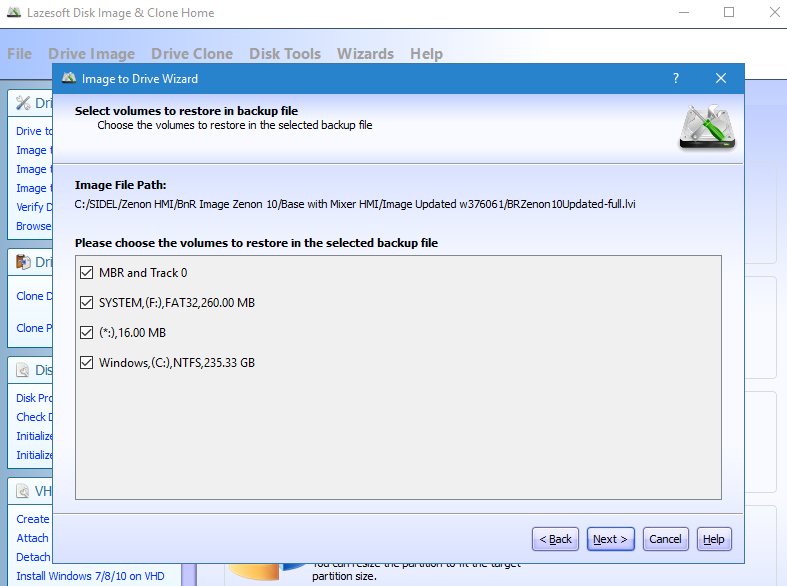The image size is (787, 586).
Task: Toggle the MBR and Track 0 checkbox
Action: click(86, 272)
